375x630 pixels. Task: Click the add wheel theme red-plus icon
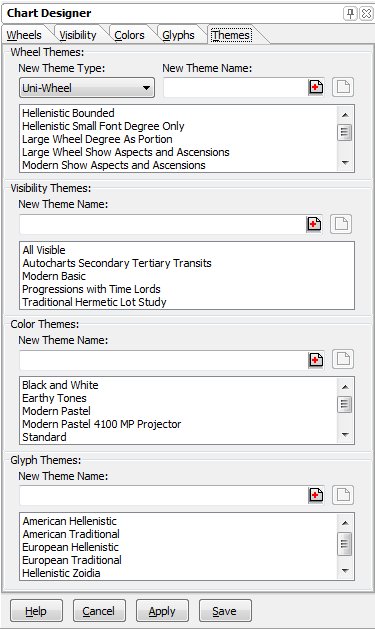point(316,87)
